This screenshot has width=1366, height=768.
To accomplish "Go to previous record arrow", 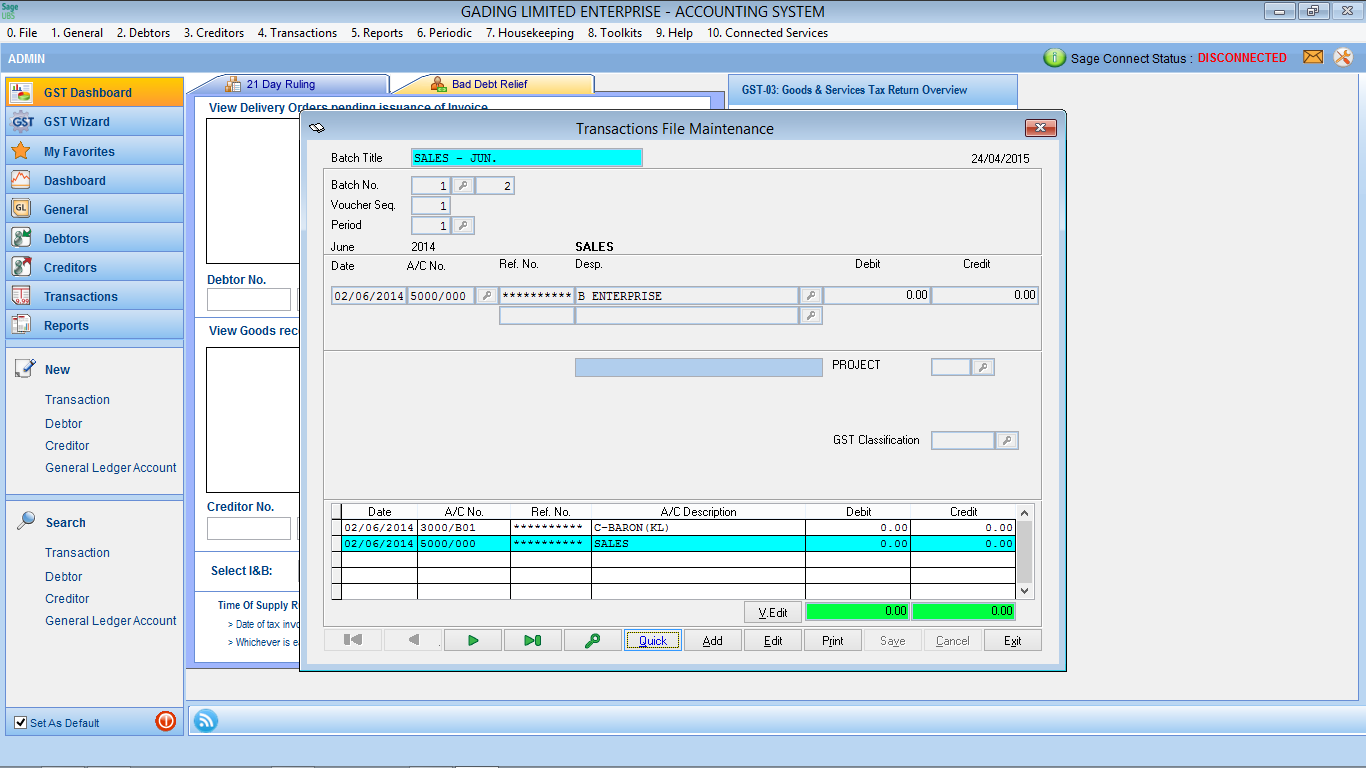I will pyautogui.click(x=413, y=640).
